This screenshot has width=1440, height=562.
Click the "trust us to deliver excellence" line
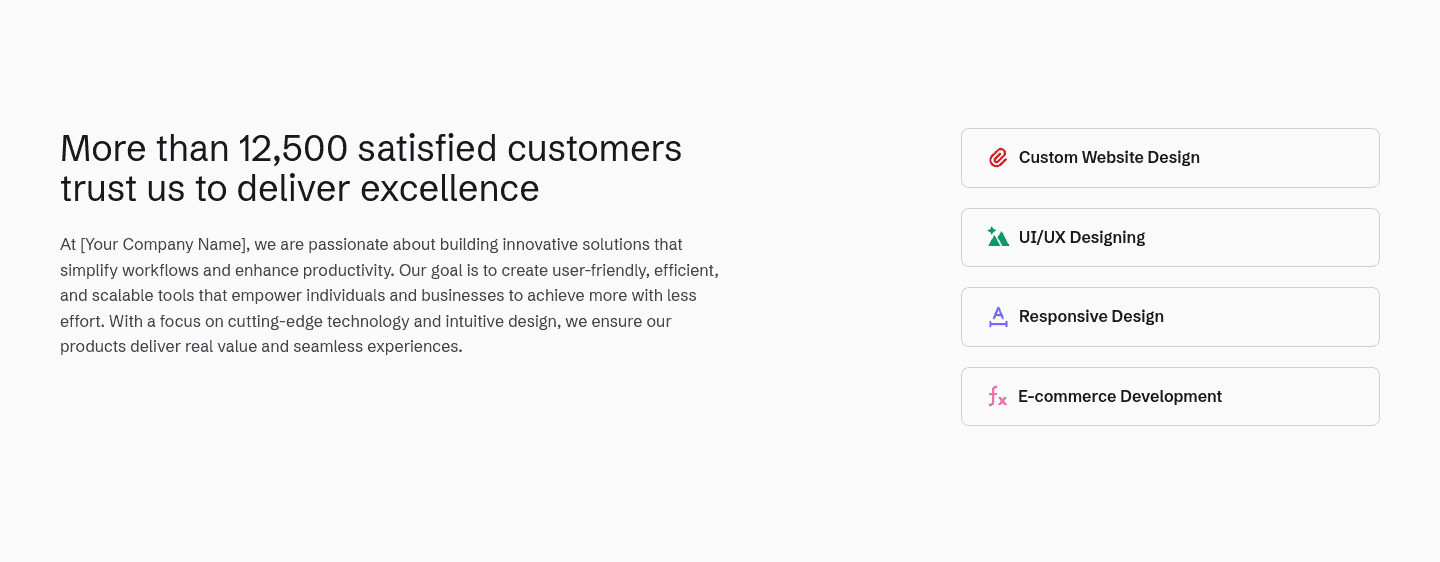[300, 189]
